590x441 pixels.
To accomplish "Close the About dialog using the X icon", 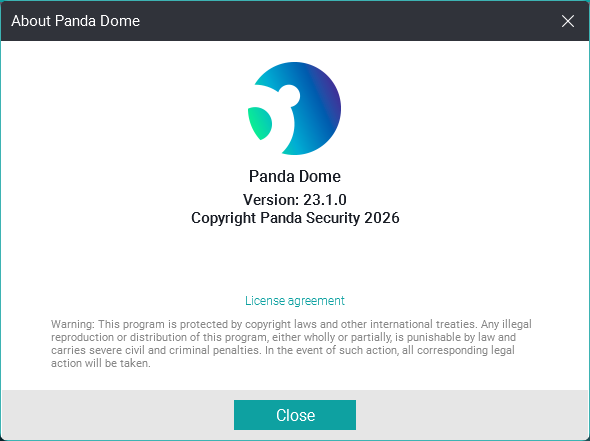I will [567, 21].
